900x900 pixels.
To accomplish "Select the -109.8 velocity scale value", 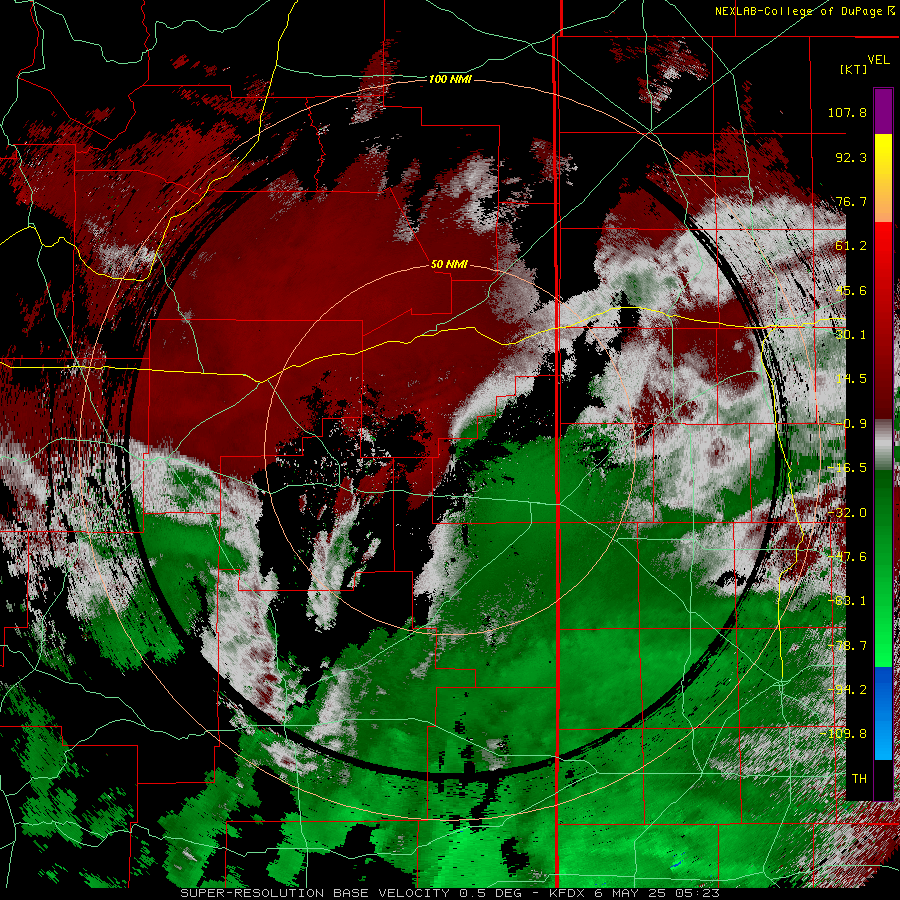I will (x=843, y=734).
